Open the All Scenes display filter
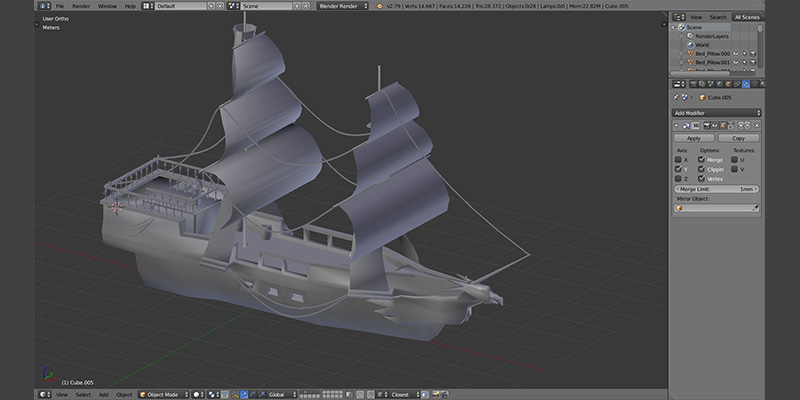Viewport: 800px width, 400px height. click(747, 17)
